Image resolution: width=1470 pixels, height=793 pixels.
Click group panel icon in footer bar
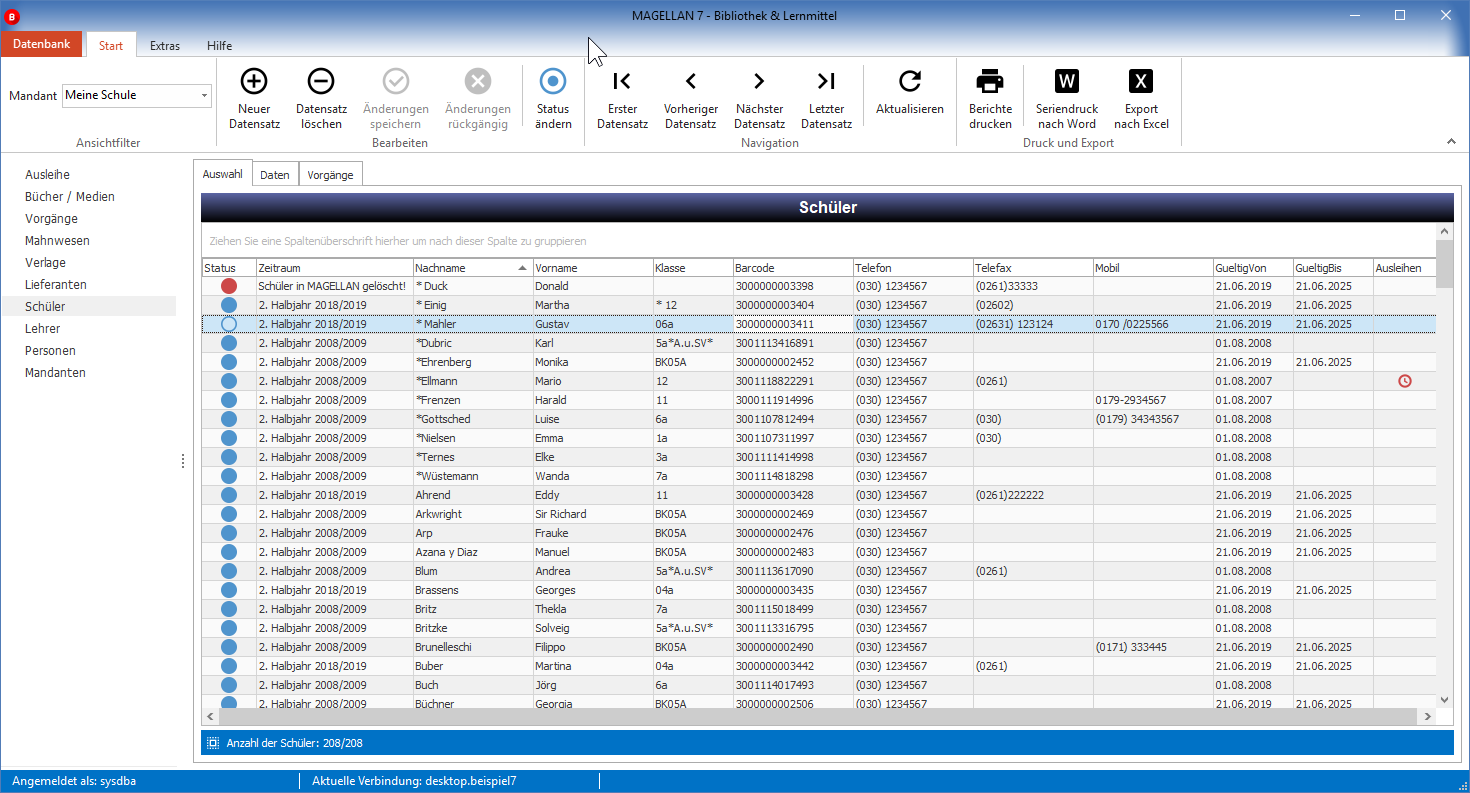(213, 743)
